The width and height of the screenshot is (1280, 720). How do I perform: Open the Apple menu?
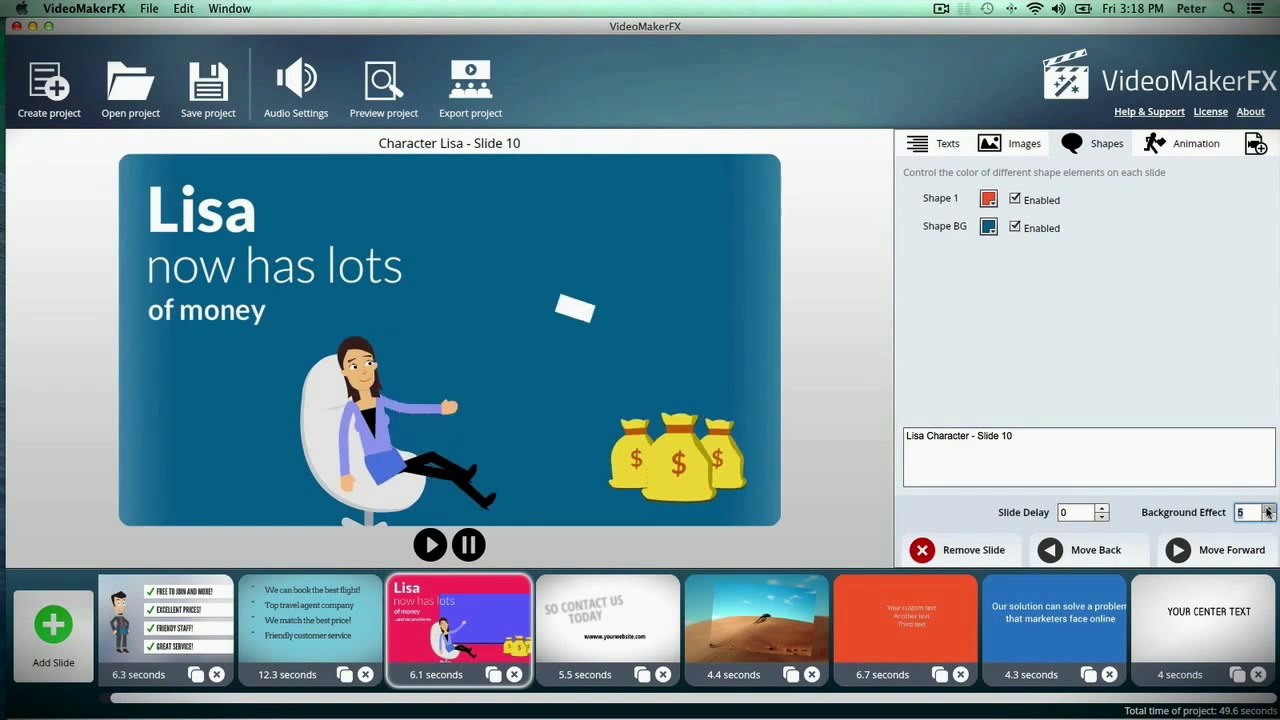[21, 9]
